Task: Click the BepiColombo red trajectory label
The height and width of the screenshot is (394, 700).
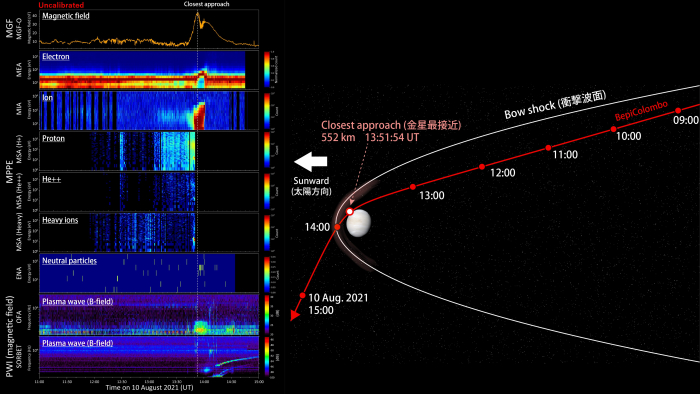Action: pos(641,110)
